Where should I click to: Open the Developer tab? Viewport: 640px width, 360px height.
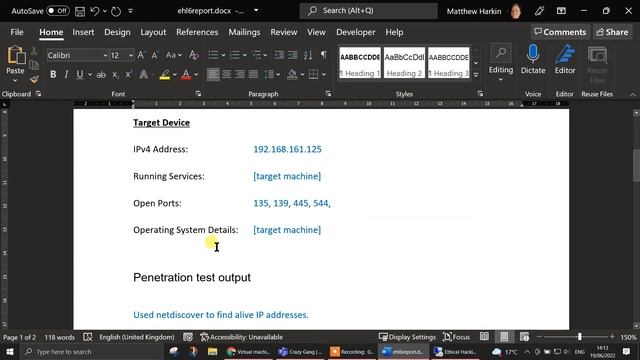coord(356,32)
